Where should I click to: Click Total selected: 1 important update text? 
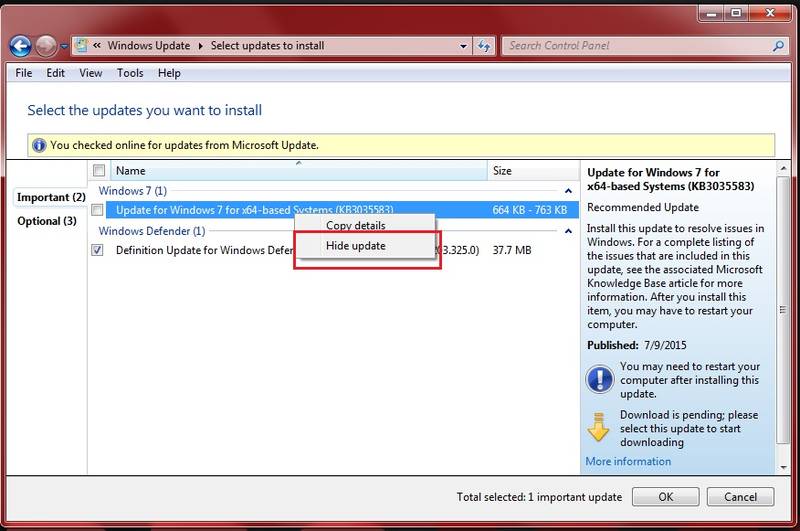point(539,497)
